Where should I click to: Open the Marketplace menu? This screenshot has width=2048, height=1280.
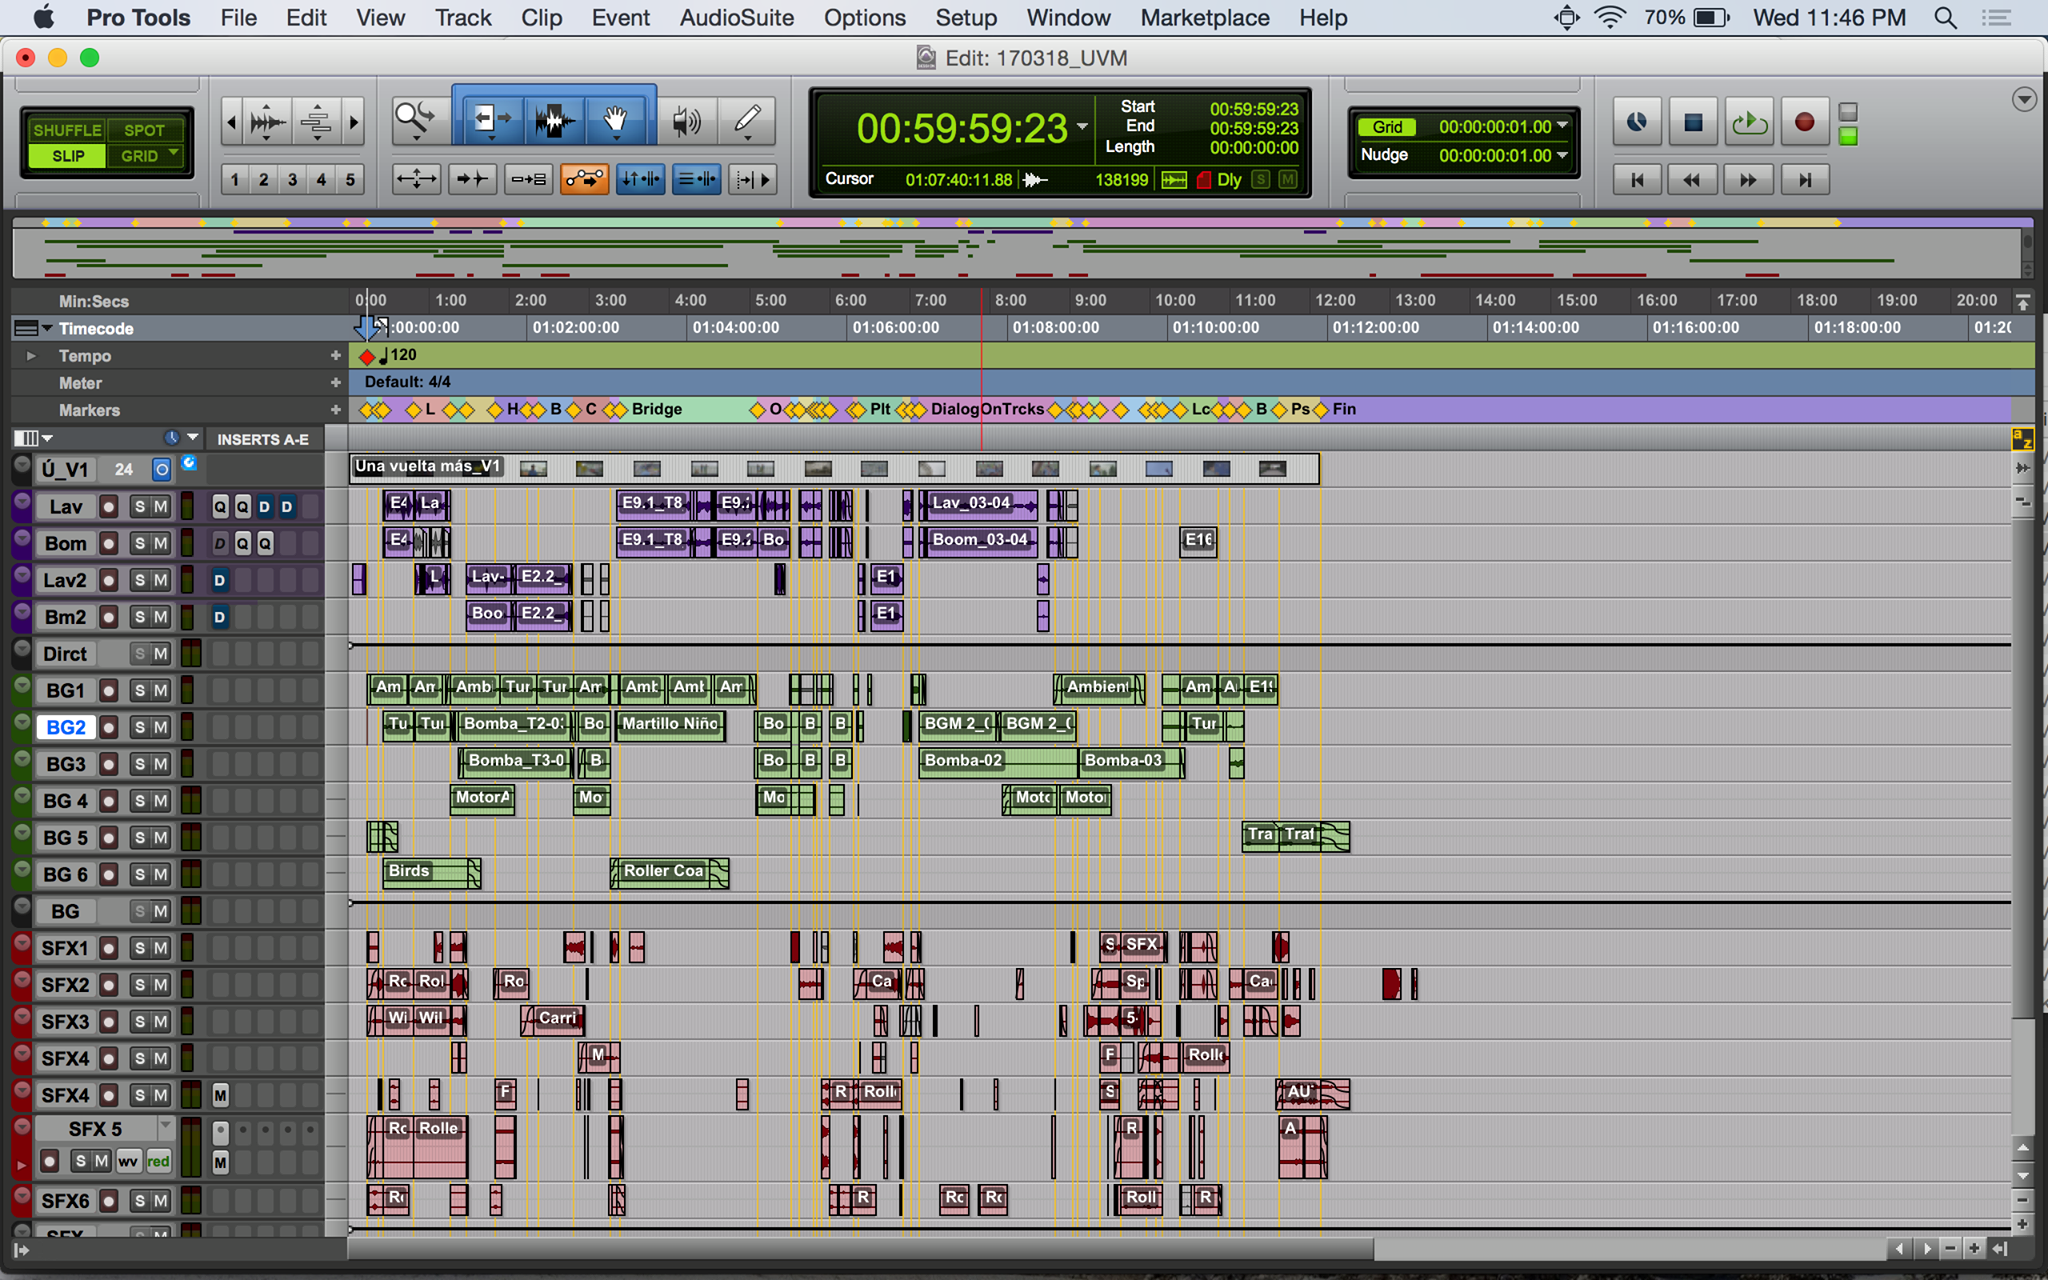(x=1204, y=18)
